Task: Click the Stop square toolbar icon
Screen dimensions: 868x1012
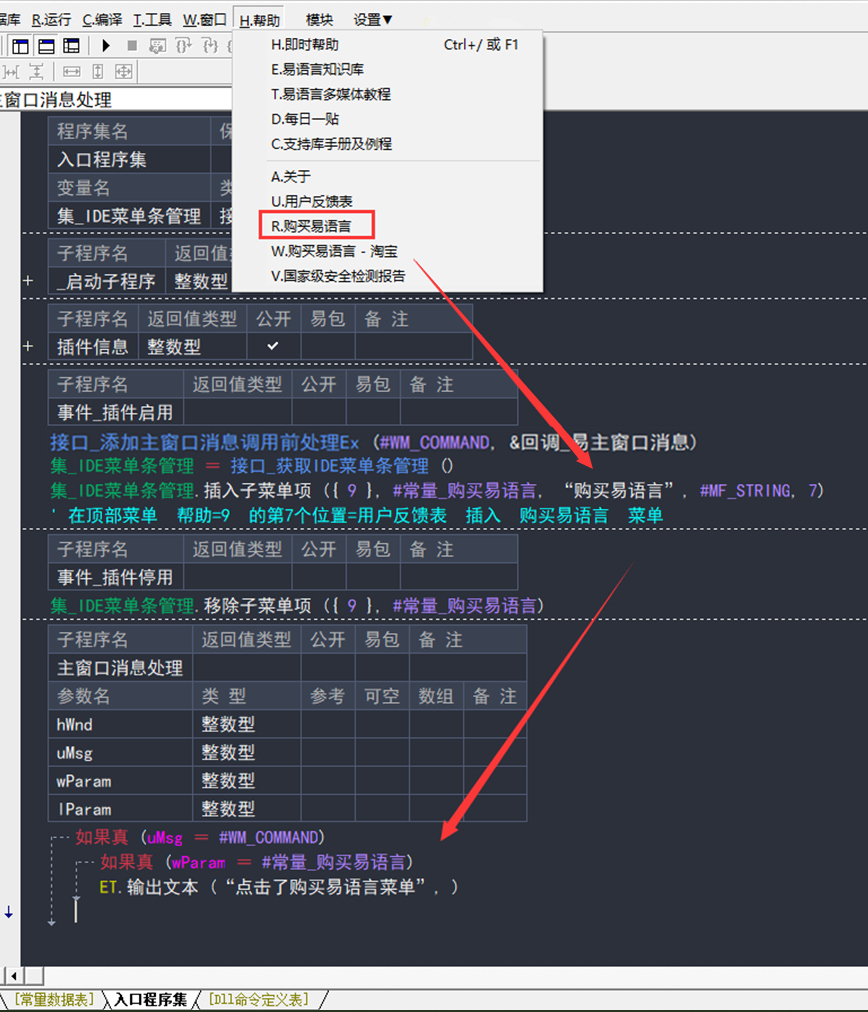Action: point(132,46)
